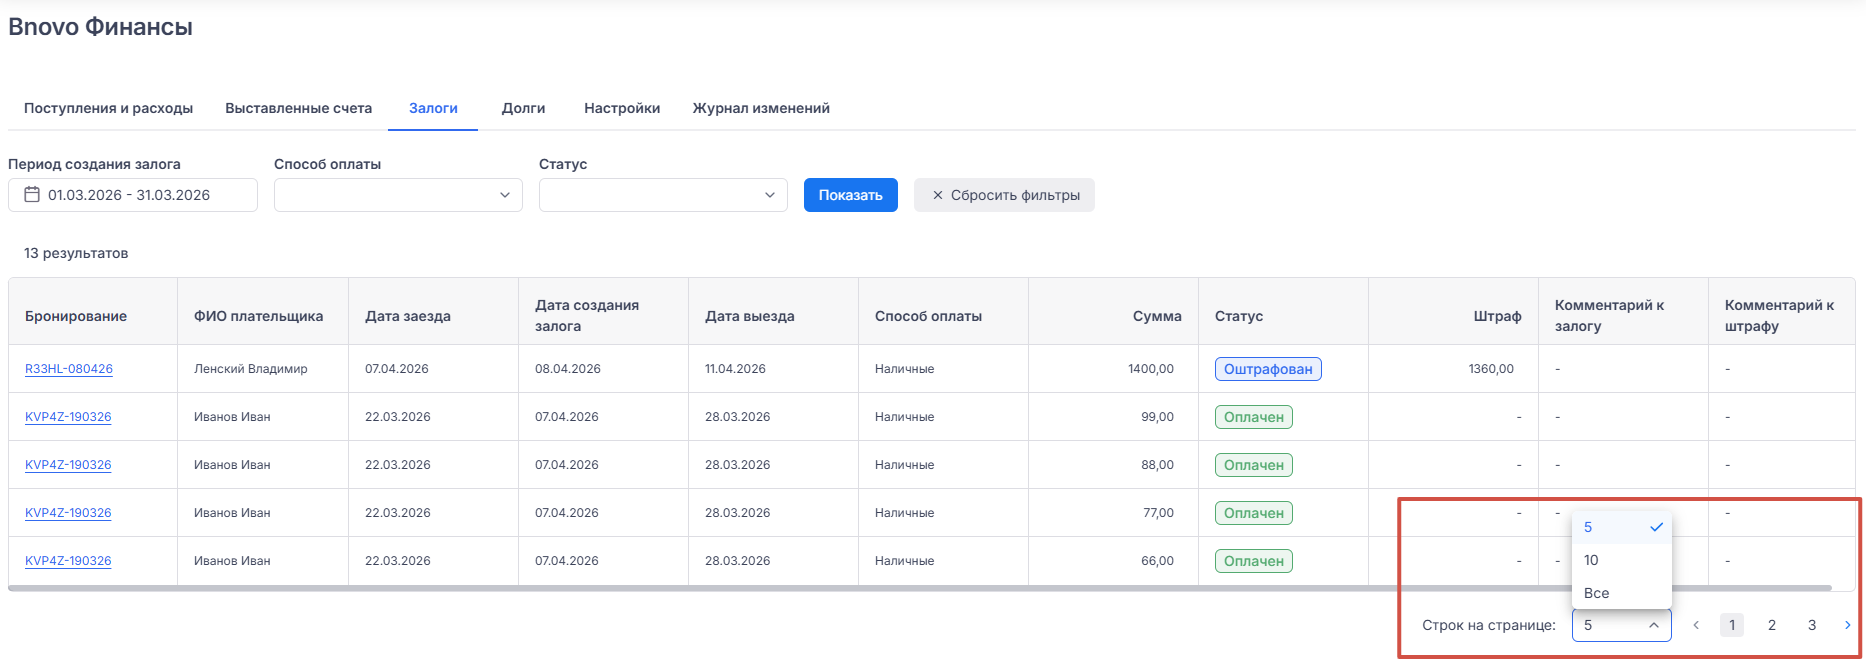The width and height of the screenshot is (1866, 669).
Task: Switch to Поступления и расходы tab
Action: 108,108
